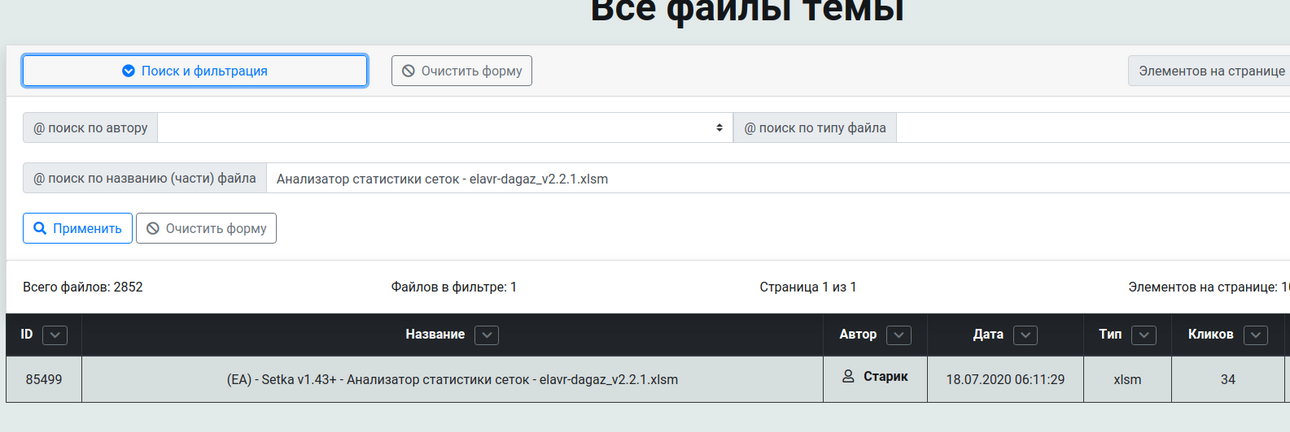1290x432 pixels.
Task: Click the magnifier icon on 'Применить'
Action: click(40, 228)
